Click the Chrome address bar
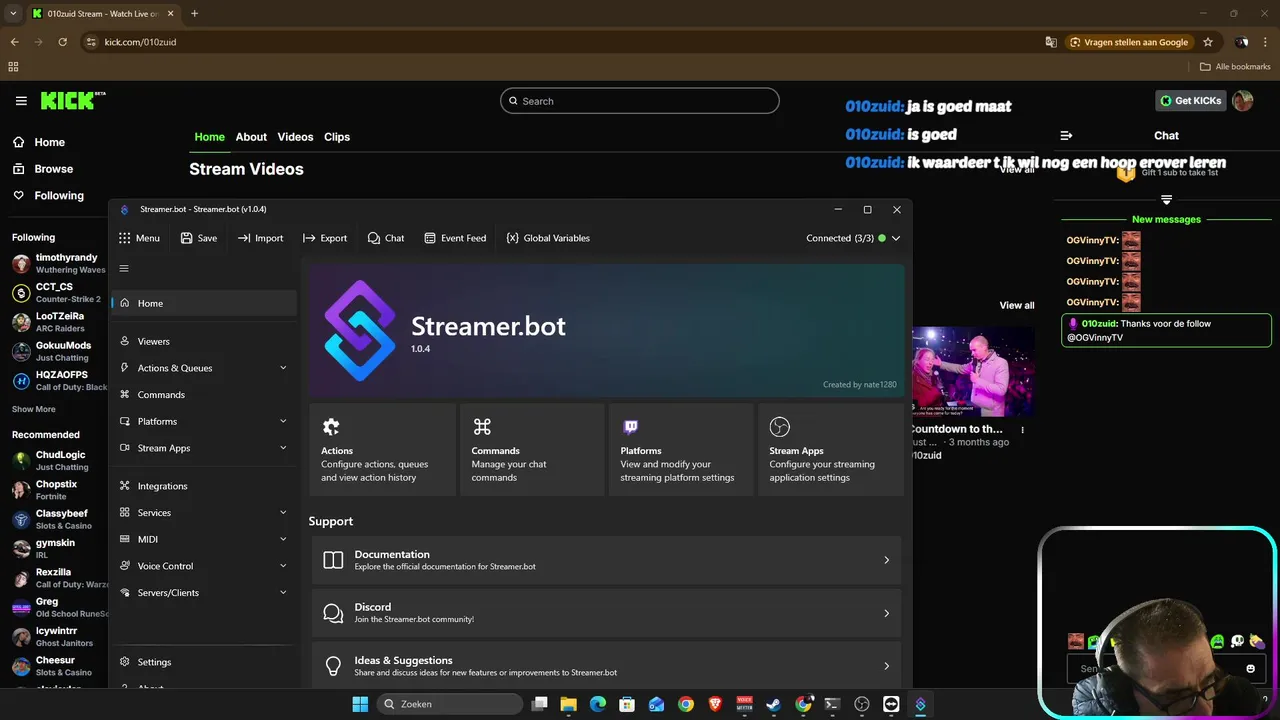1280x720 pixels. pos(560,42)
